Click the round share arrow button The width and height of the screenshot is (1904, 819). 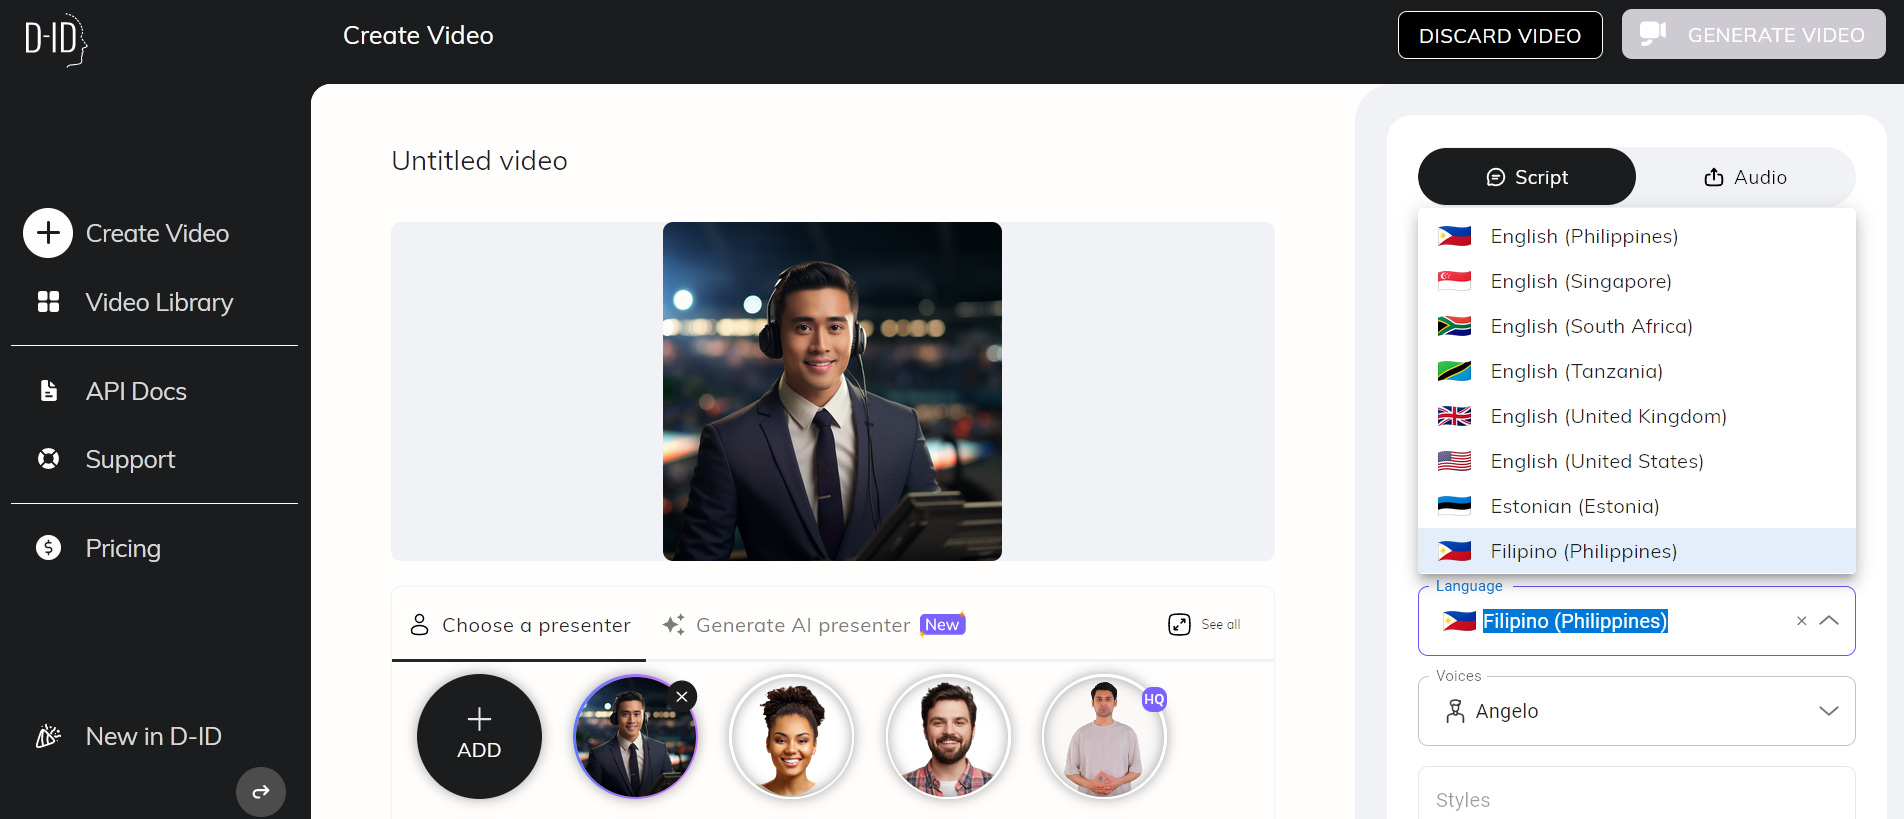click(261, 792)
